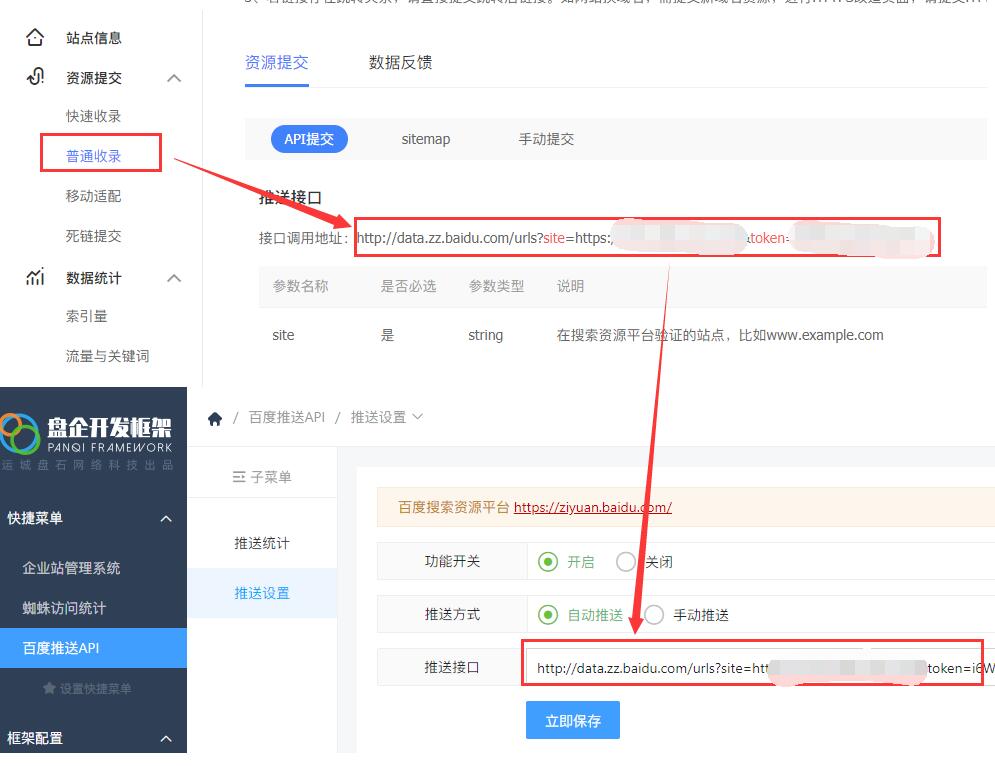Screen dimensions: 995x766
Task: Select the 自动推送 radio button
Action: pyautogui.click(x=548, y=614)
